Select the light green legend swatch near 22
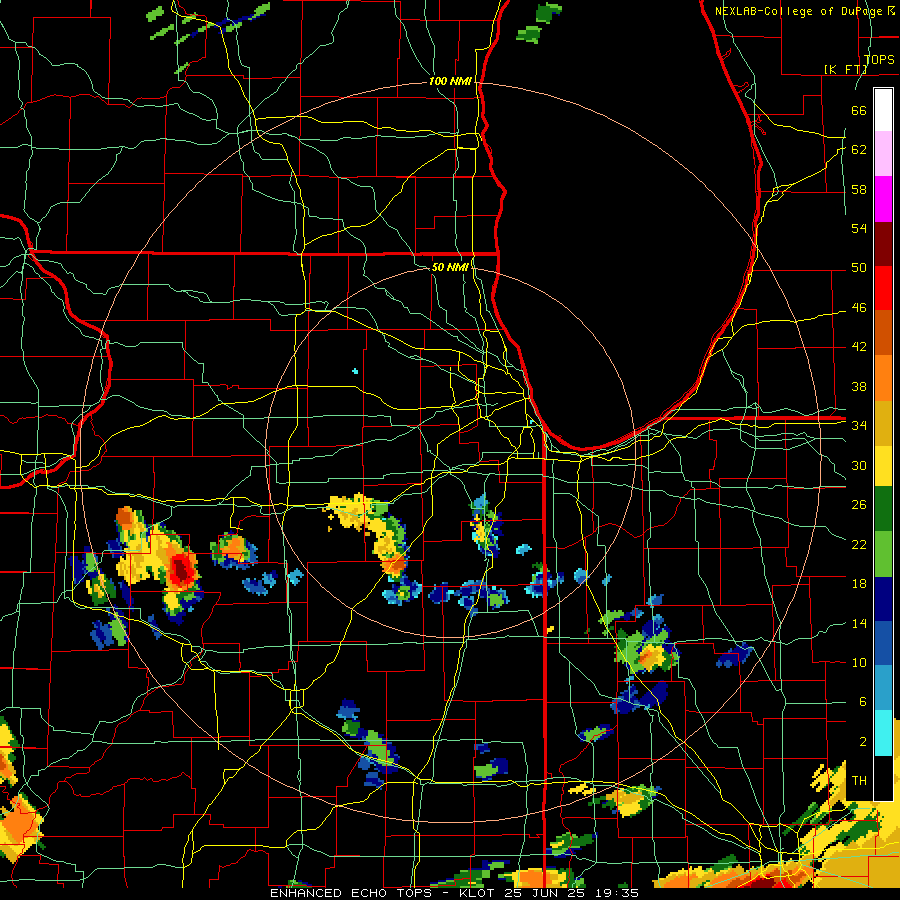The image size is (900, 900). tap(883, 554)
